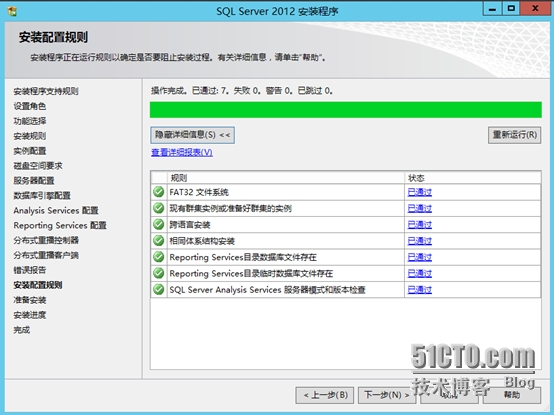Select 安装进度 step in sidebar
This screenshot has height=415, width=554.
(30, 315)
